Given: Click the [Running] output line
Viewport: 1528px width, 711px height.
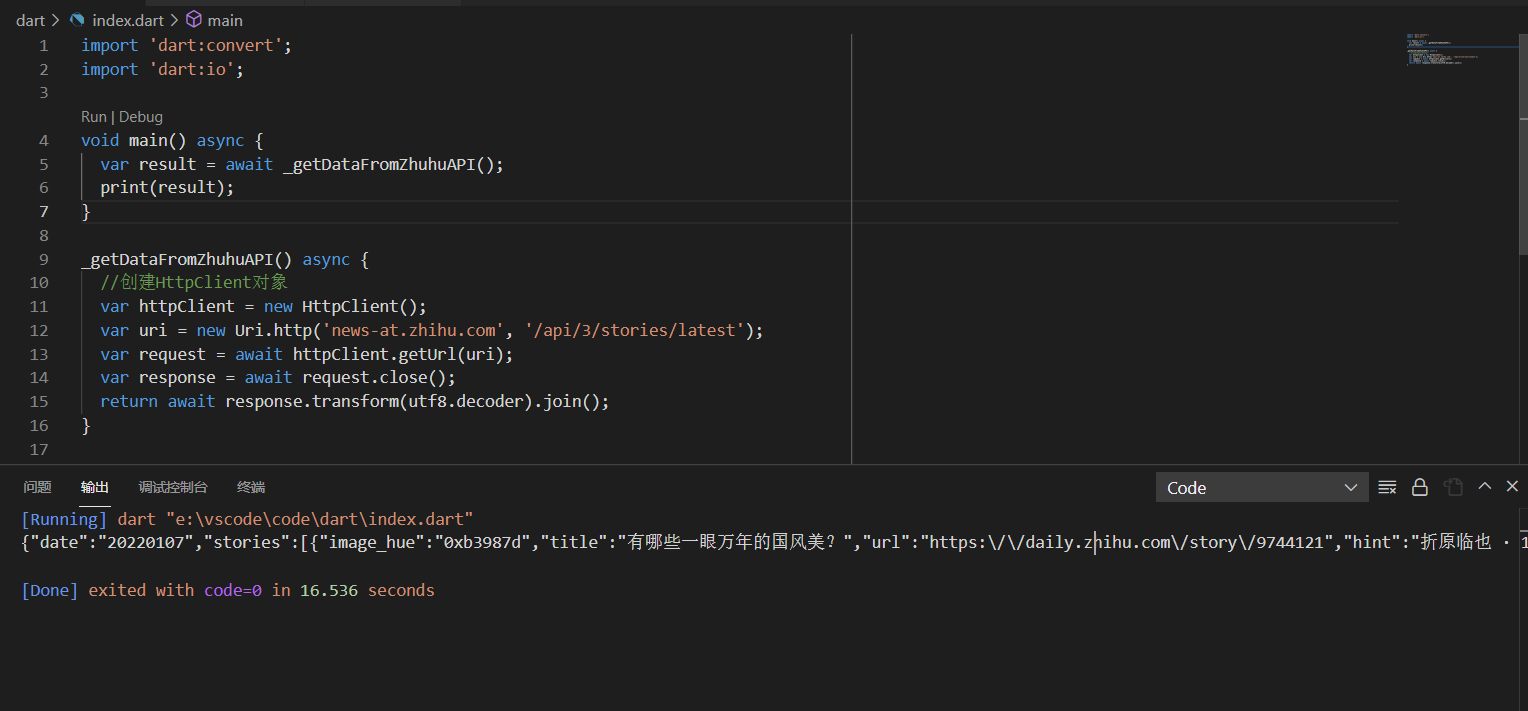Looking at the screenshot, I should point(247,519).
